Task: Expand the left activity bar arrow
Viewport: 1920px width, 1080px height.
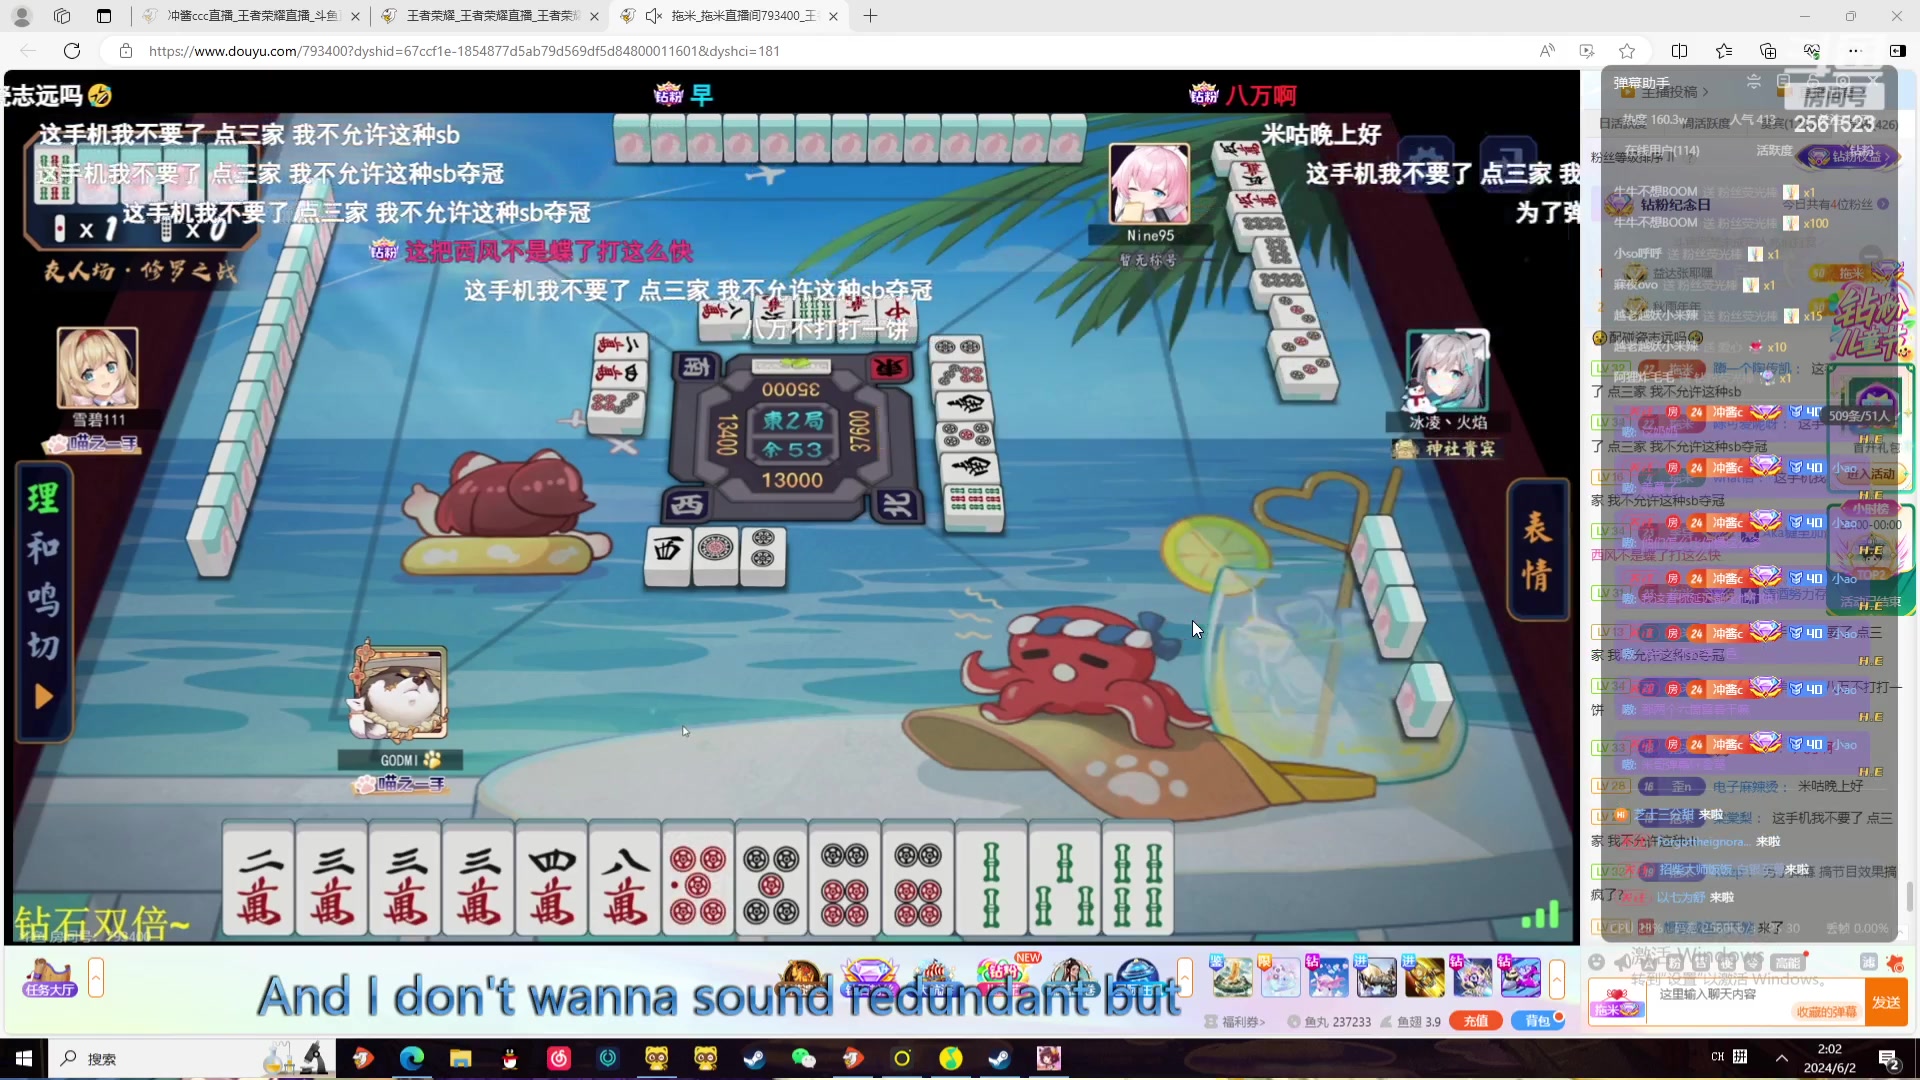Action: [x=96, y=978]
